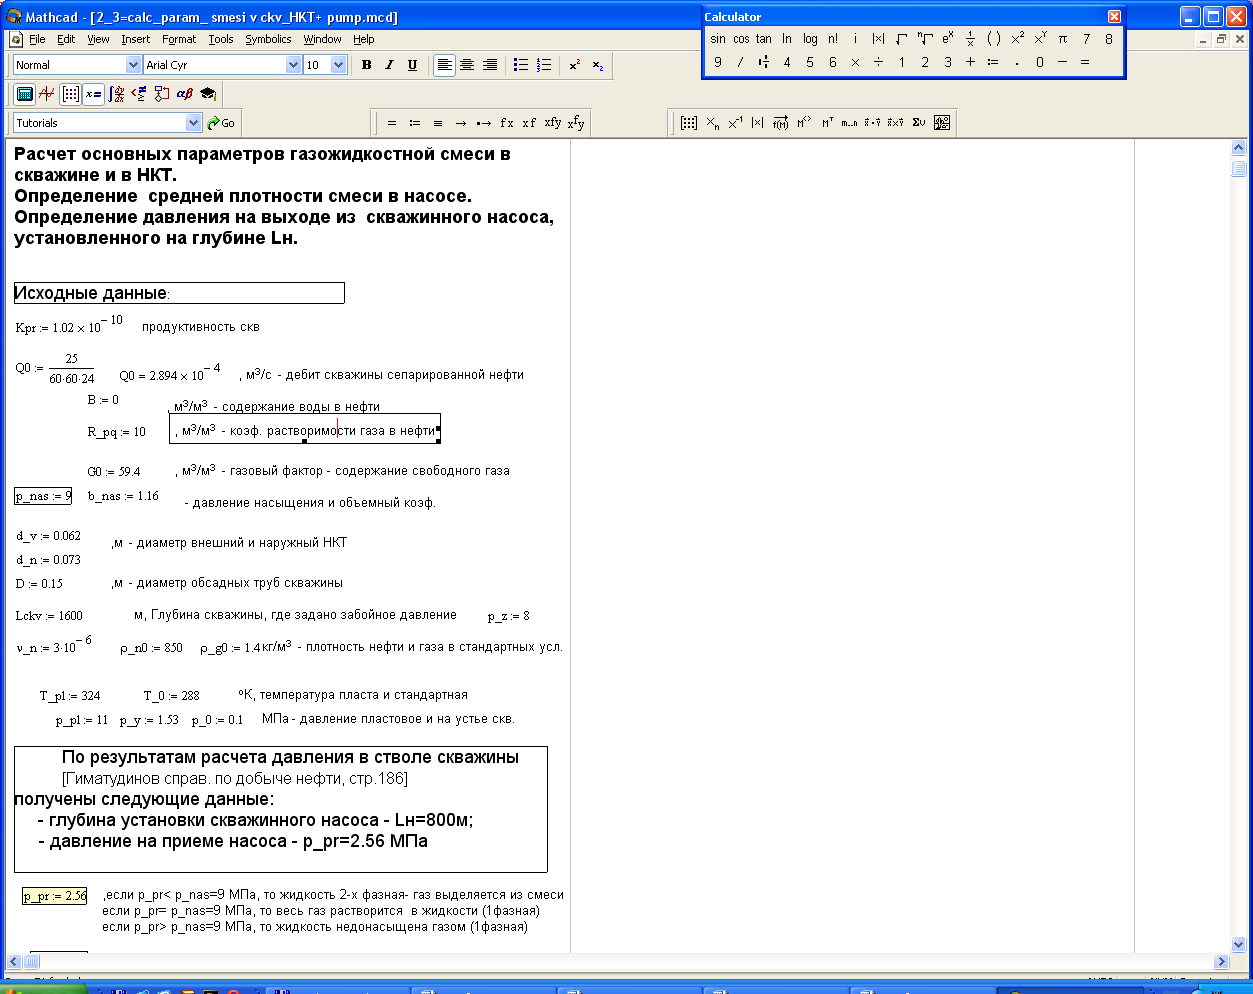Image resolution: width=1253 pixels, height=994 pixels.
Task: Open the Format menu
Action: point(179,39)
